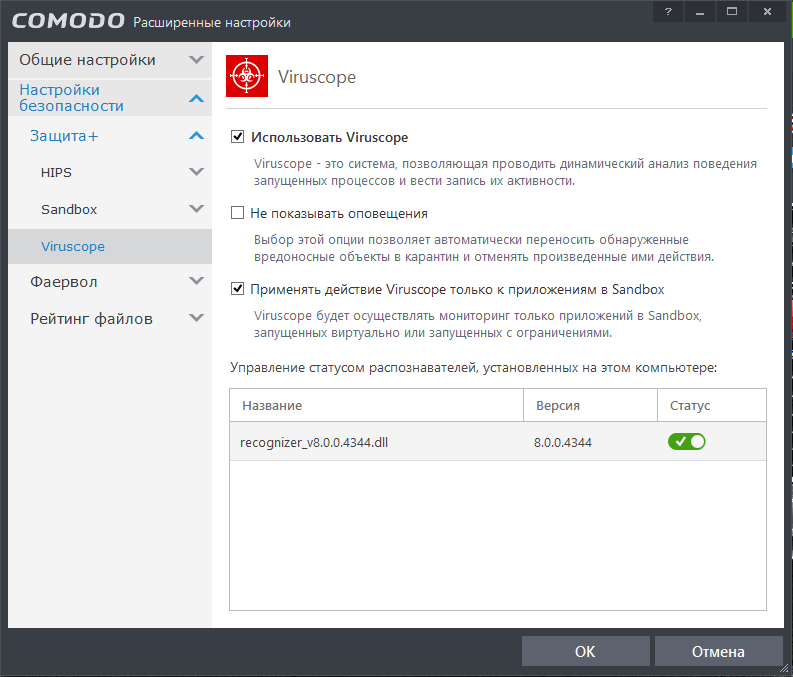Sort table by Название column header
793x677 pixels.
pyautogui.click(x=376, y=405)
